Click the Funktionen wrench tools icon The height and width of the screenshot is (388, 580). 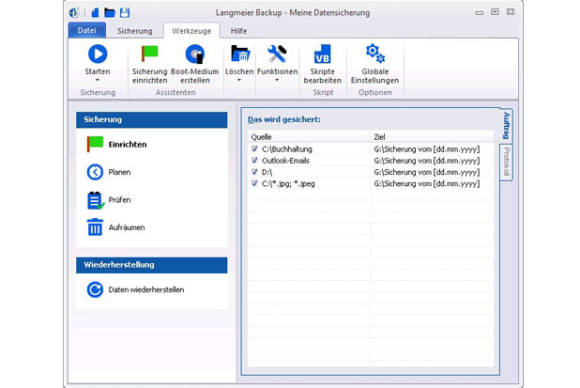point(277,54)
